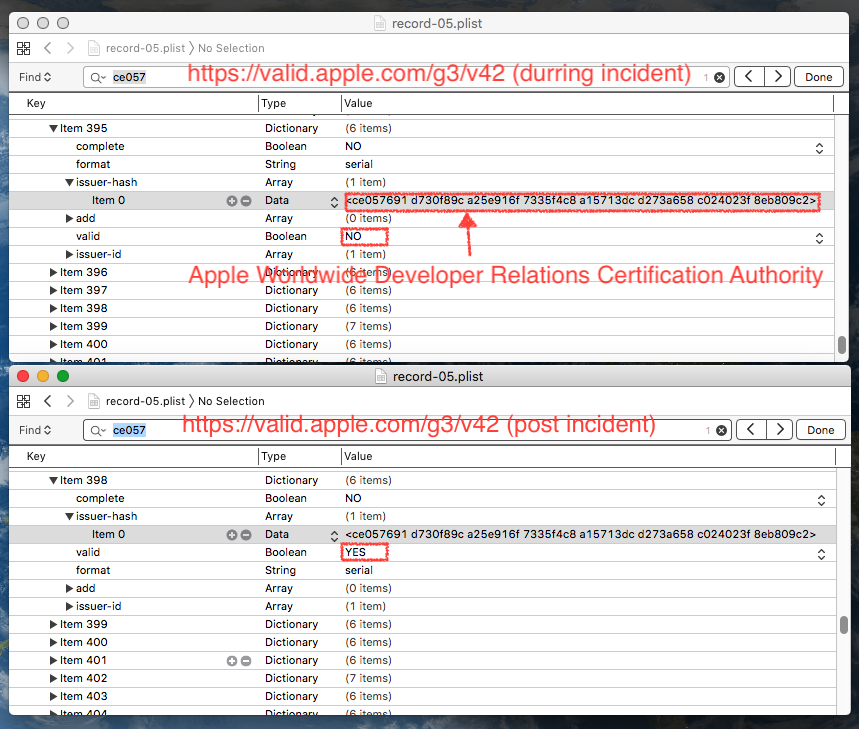This screenshot has height=729, width=859.
Task: Expand issuer-id array in bottom window
Action: point(69,606)
